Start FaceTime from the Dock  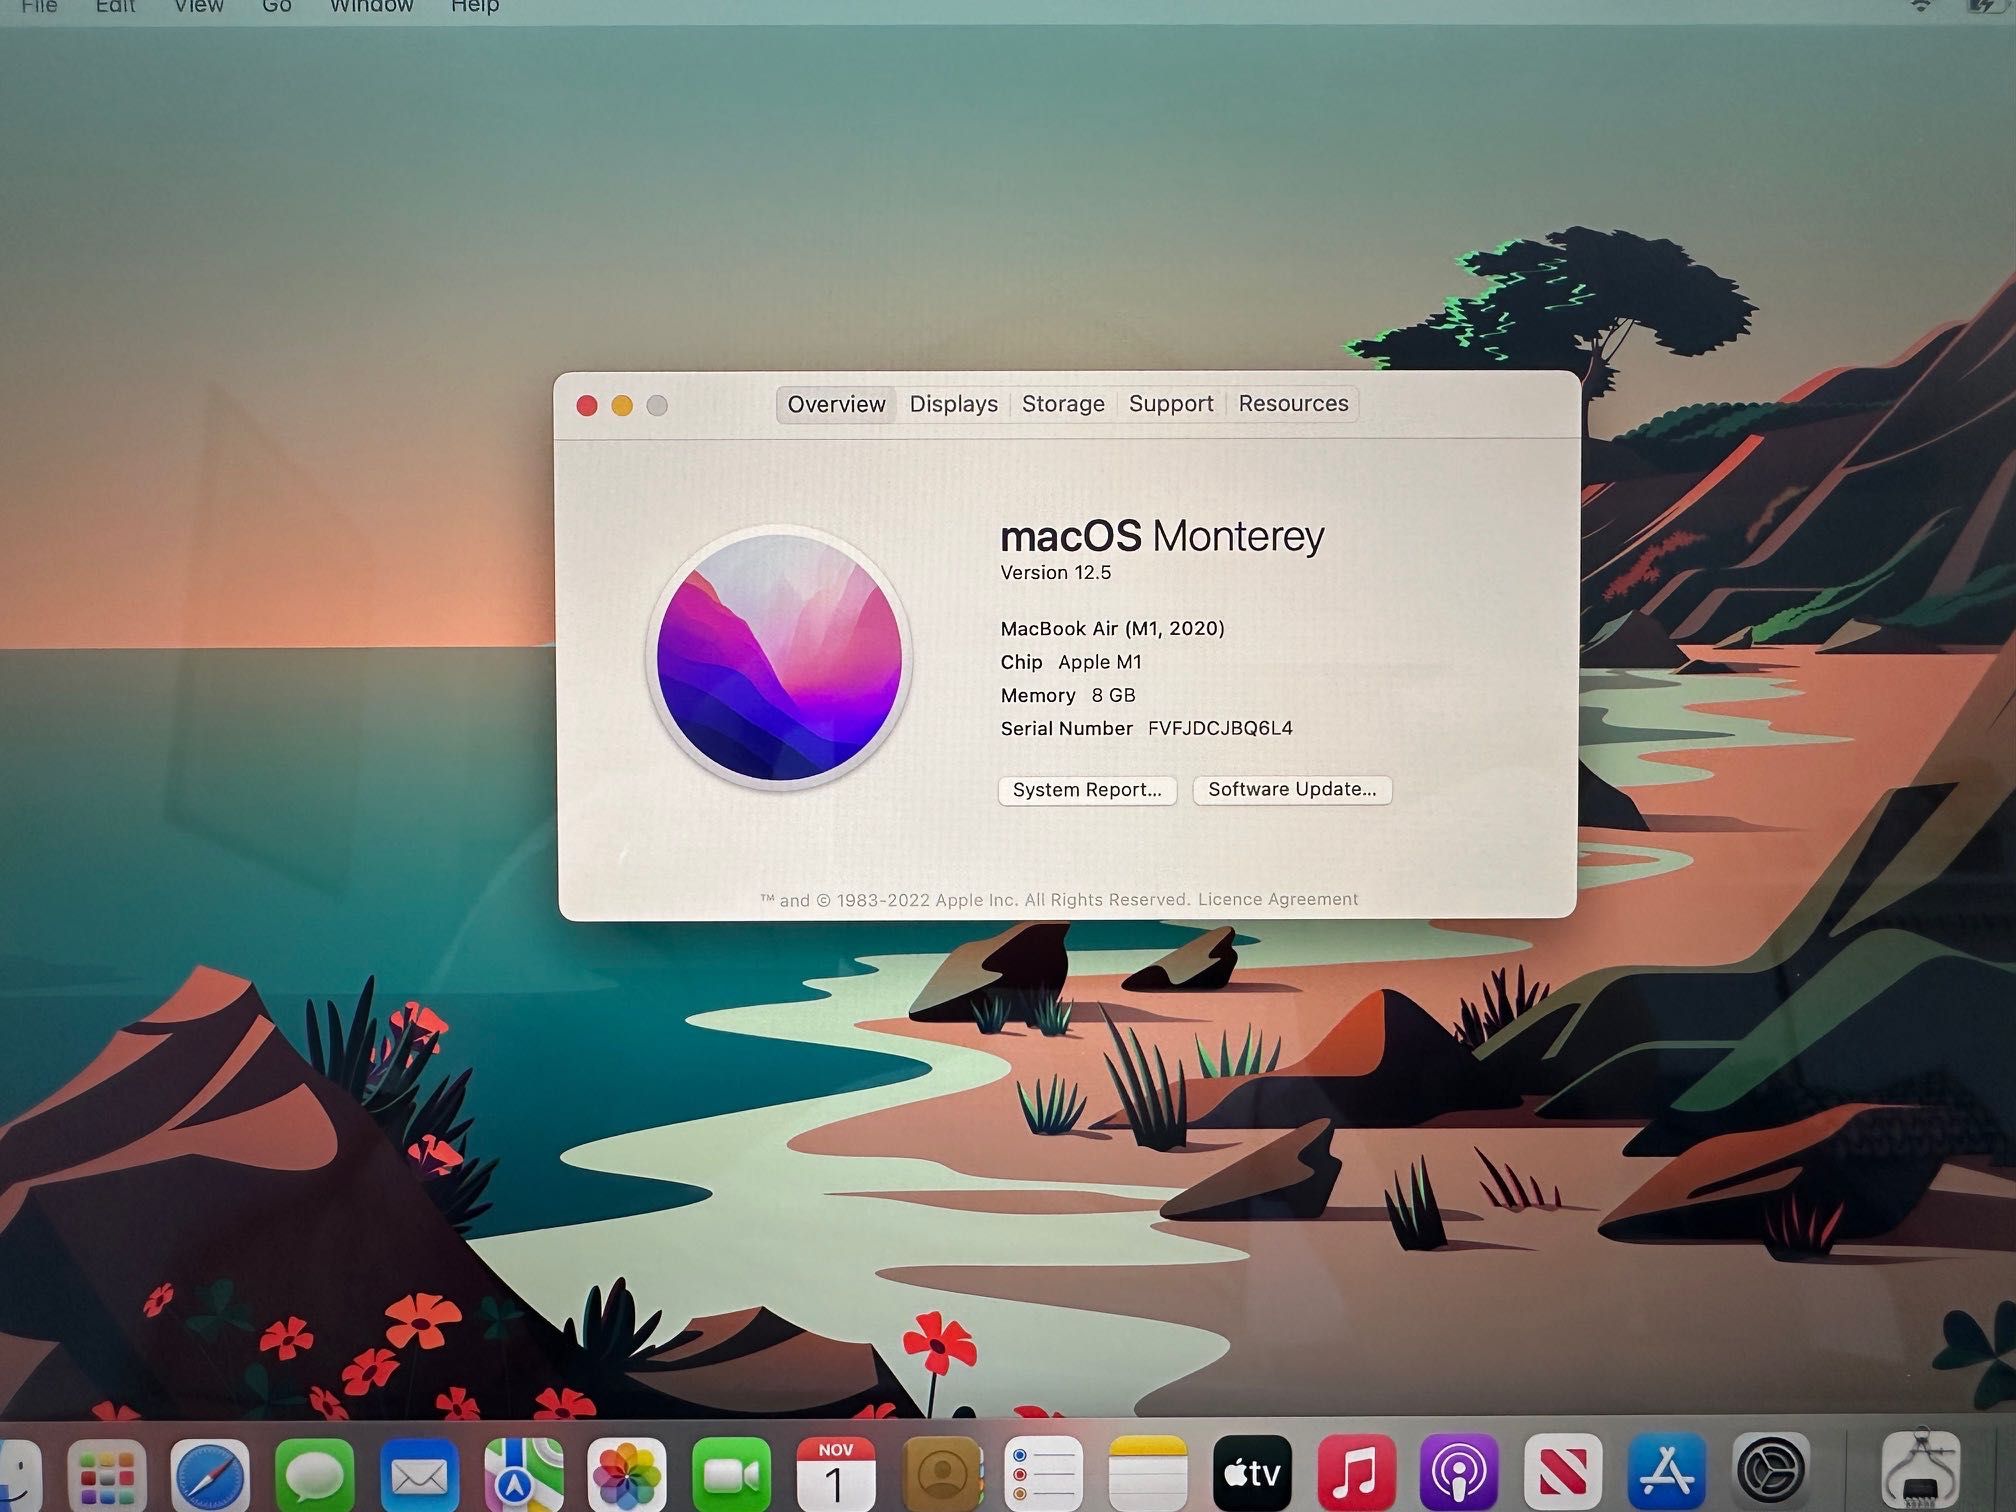pos(731,1475)
